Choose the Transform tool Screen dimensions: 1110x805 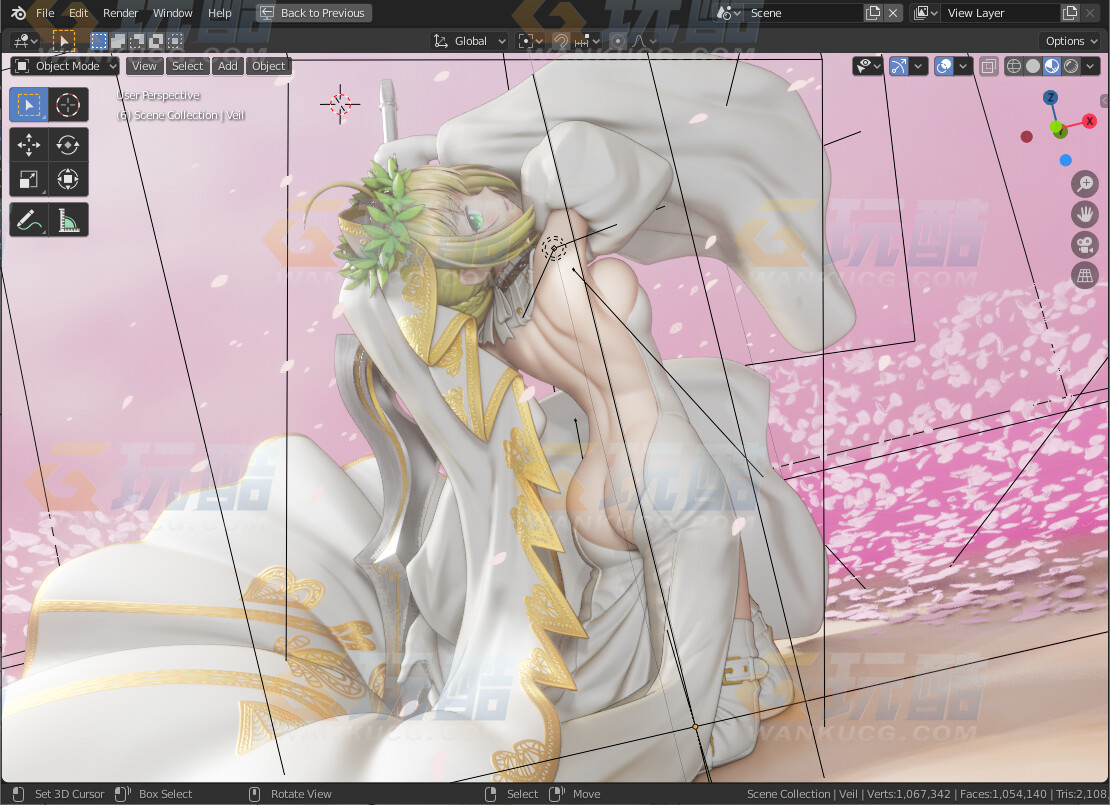click(x=68, y=179)
